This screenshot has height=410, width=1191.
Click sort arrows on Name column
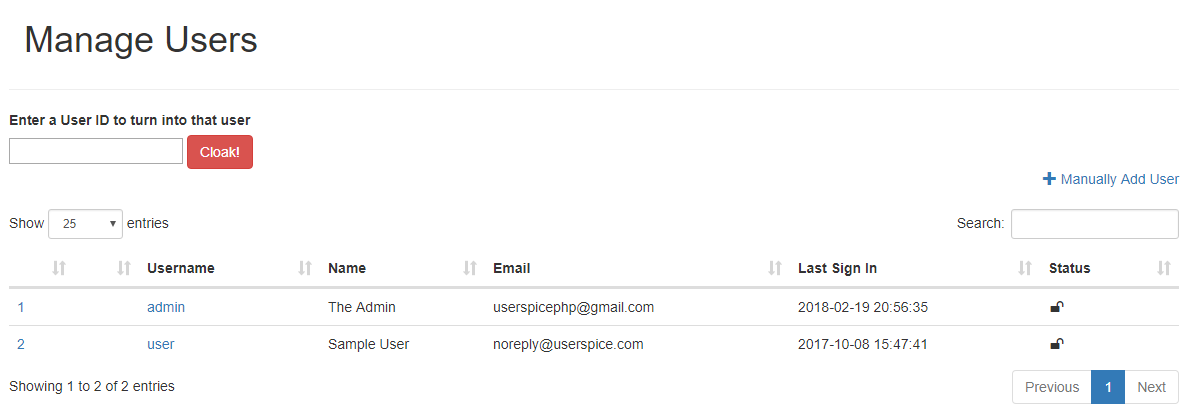tap(470, 268)
